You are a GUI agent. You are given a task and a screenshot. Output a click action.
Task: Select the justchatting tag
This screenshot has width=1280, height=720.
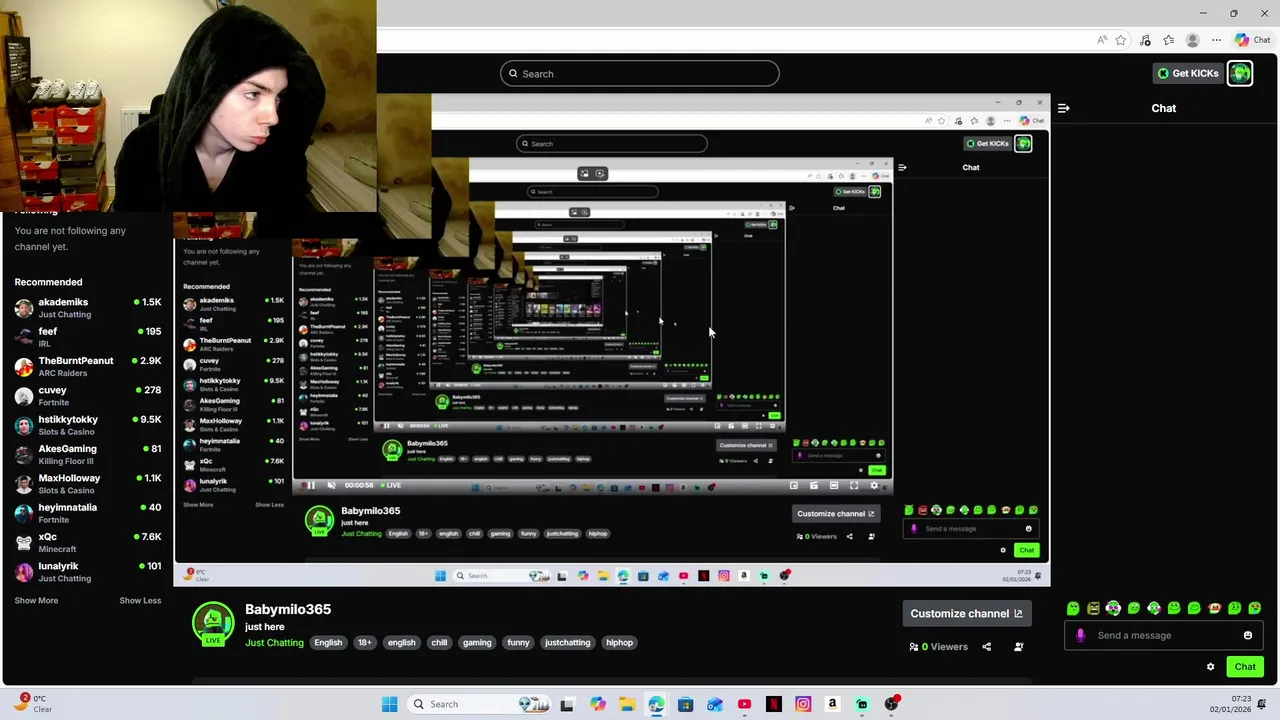coord(567,642)
